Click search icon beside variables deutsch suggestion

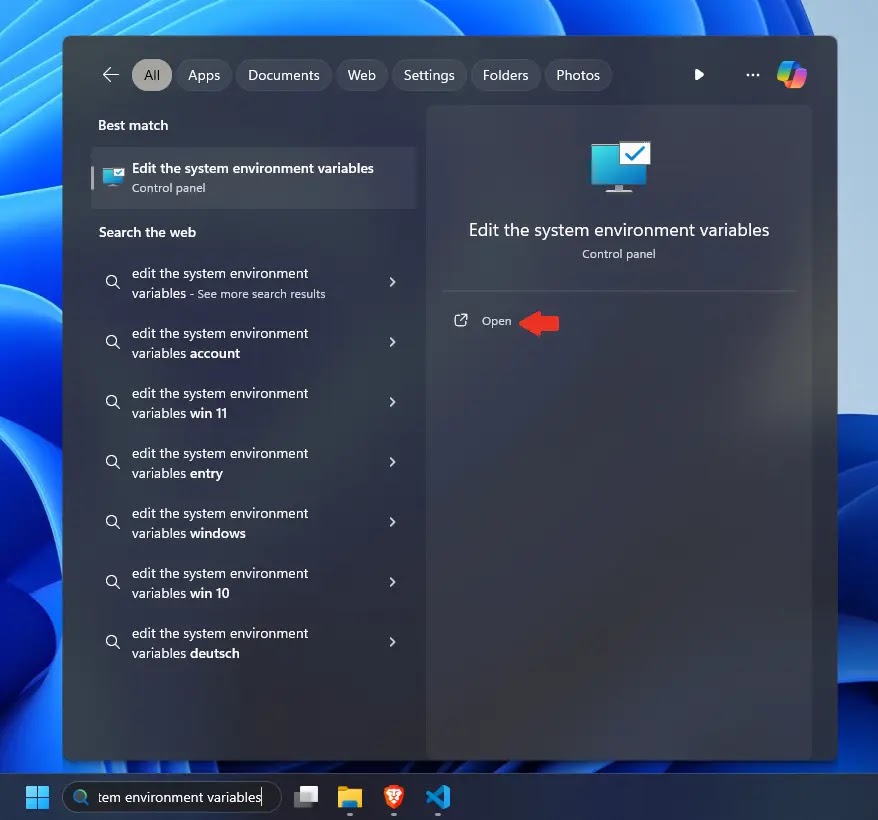(x=113, y=641)
